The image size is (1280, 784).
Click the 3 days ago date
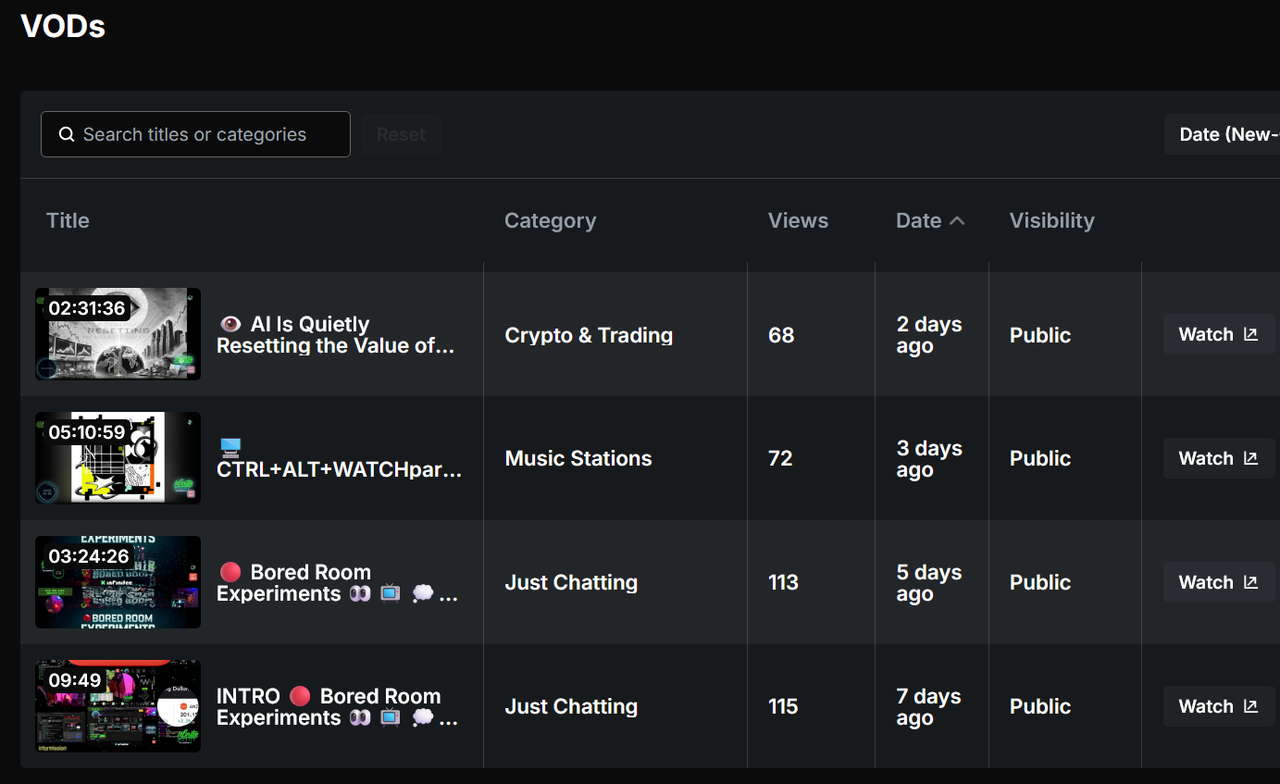pyautogui.click(x=929, y=459)
